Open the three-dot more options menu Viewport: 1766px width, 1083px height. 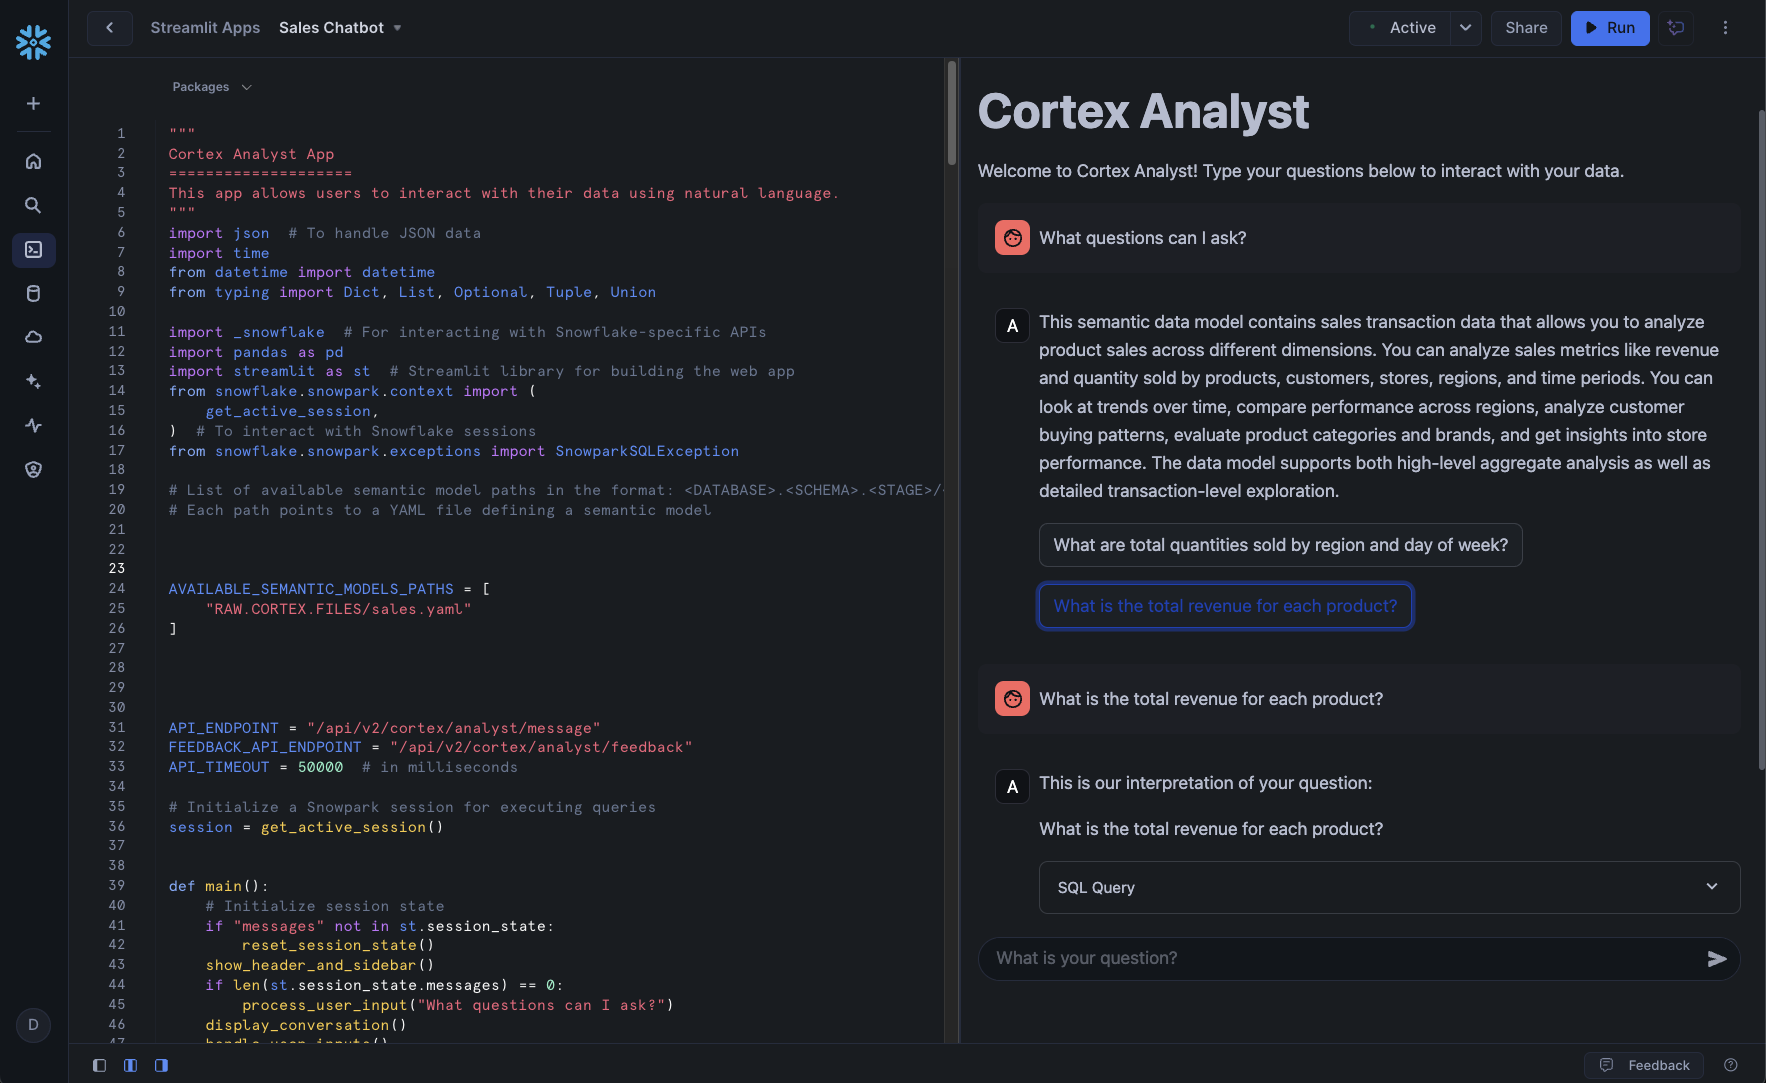pos(1725,28)
